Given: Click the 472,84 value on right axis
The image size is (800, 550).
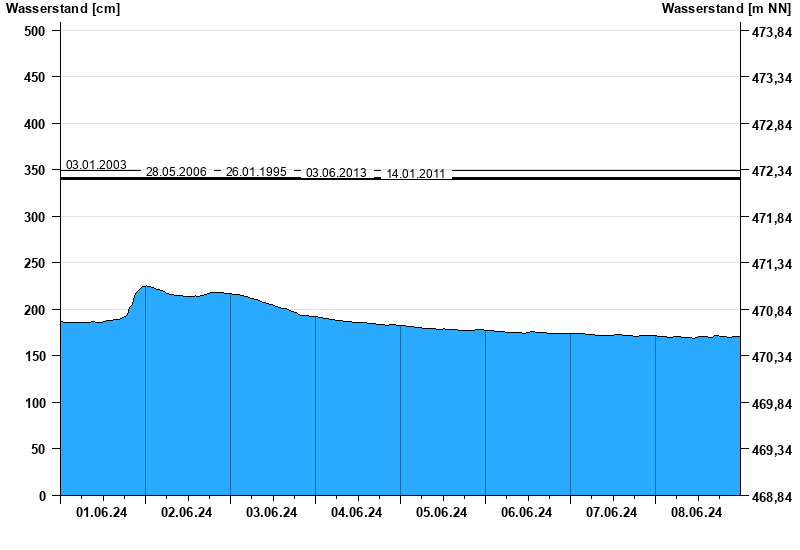Looking at the screenshot, I should tap(772, 125).
